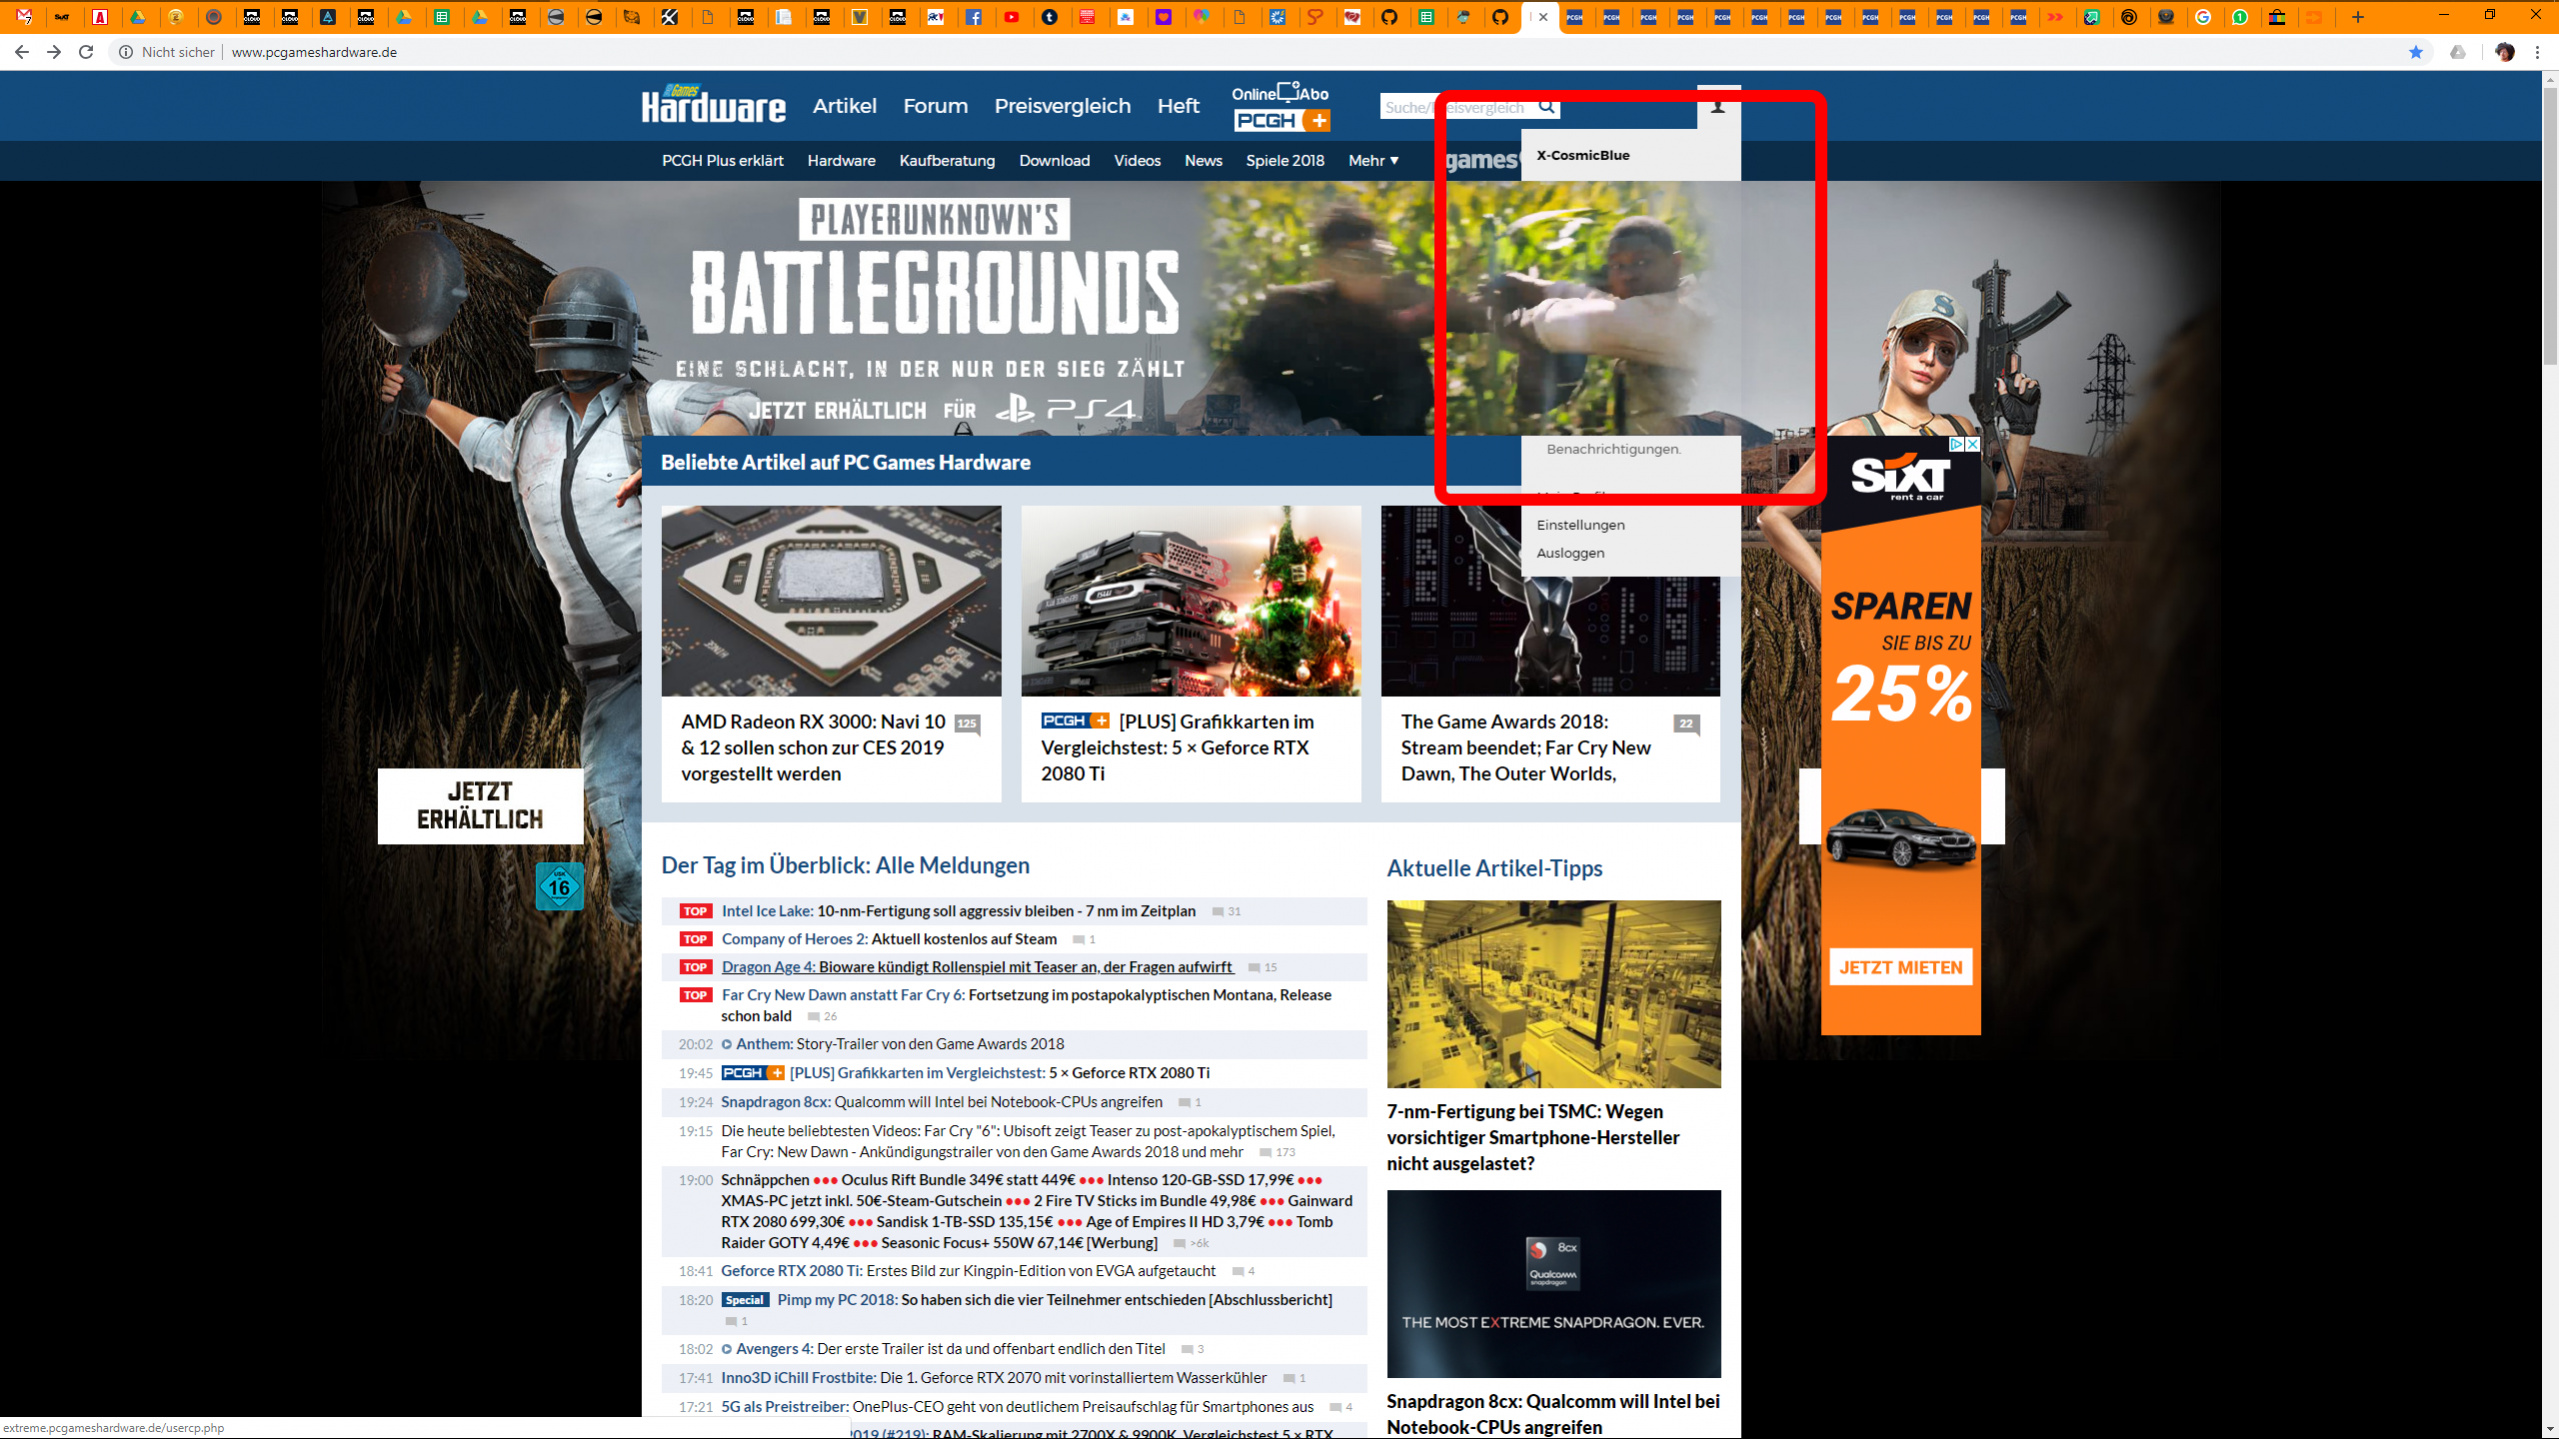The height and width of the screenshot is (1439, 2559).
Task: Open the Forum section
Action: click(x=935, y=106)
